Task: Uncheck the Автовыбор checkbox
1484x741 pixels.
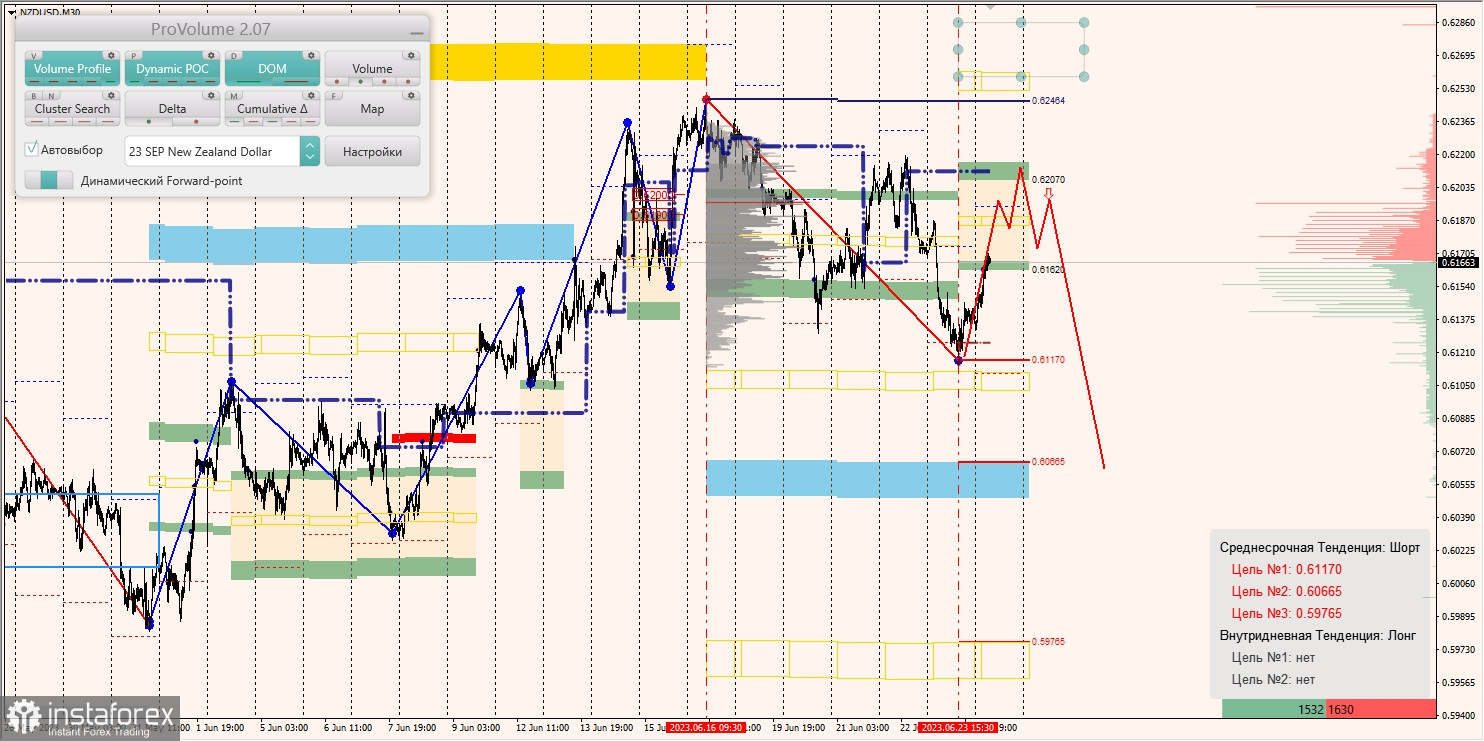Action: click(32, 149)
